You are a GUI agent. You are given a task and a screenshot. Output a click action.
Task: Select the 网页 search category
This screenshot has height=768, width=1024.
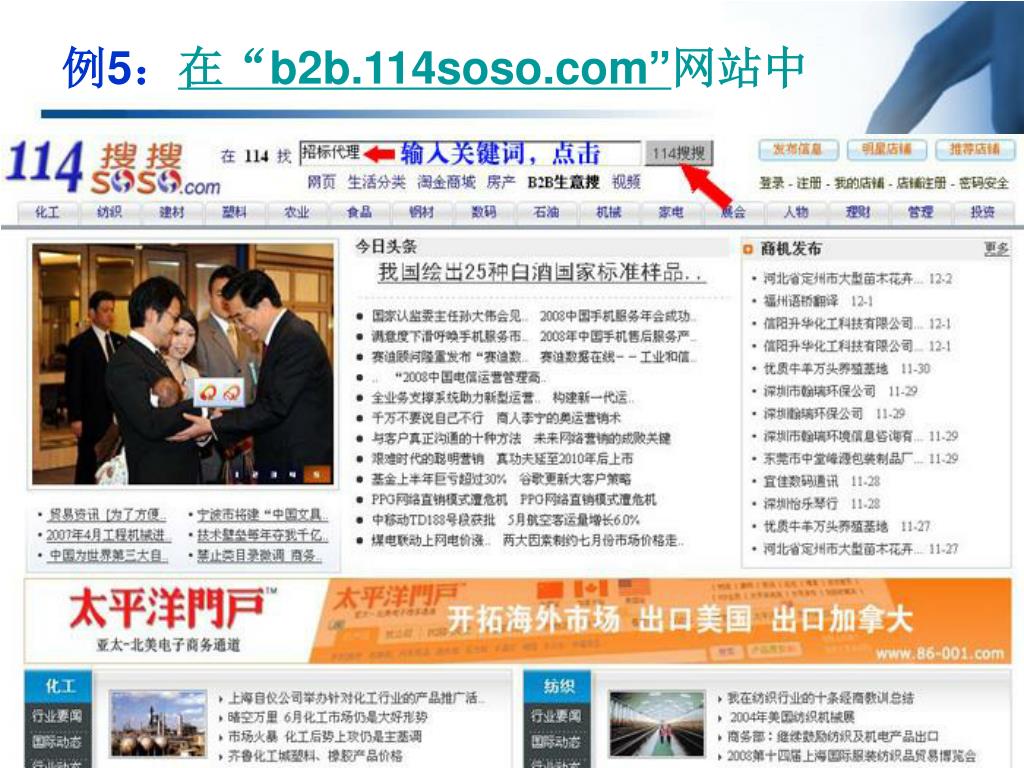[x=321, y=182]
